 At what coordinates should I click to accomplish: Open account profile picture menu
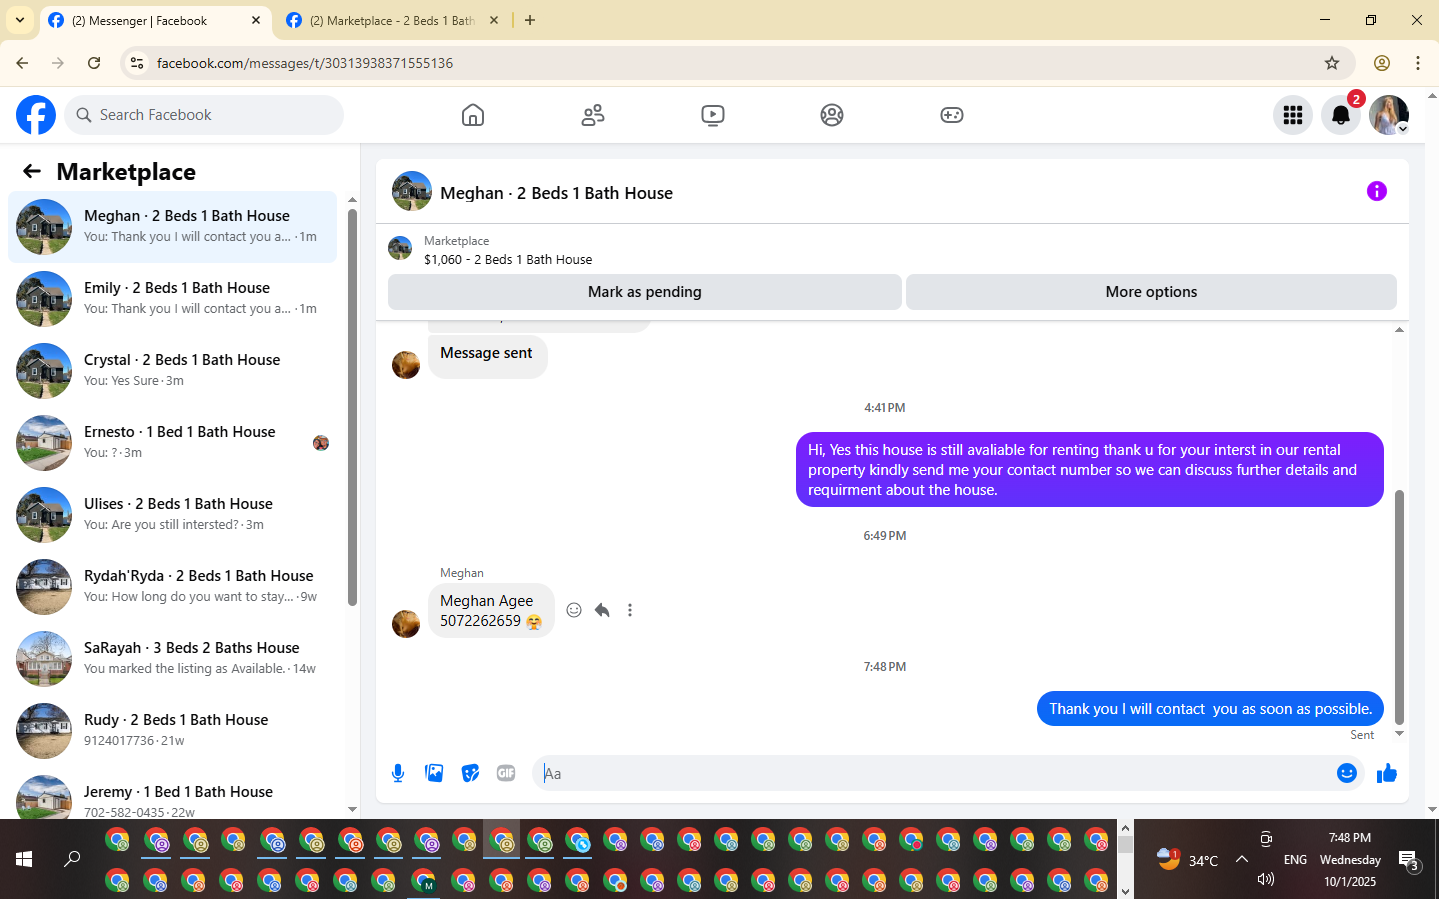tap(1389, 115)
